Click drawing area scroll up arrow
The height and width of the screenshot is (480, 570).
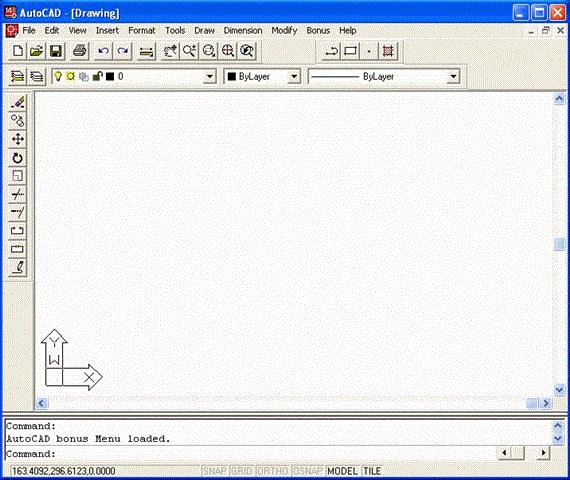[559, 99]
